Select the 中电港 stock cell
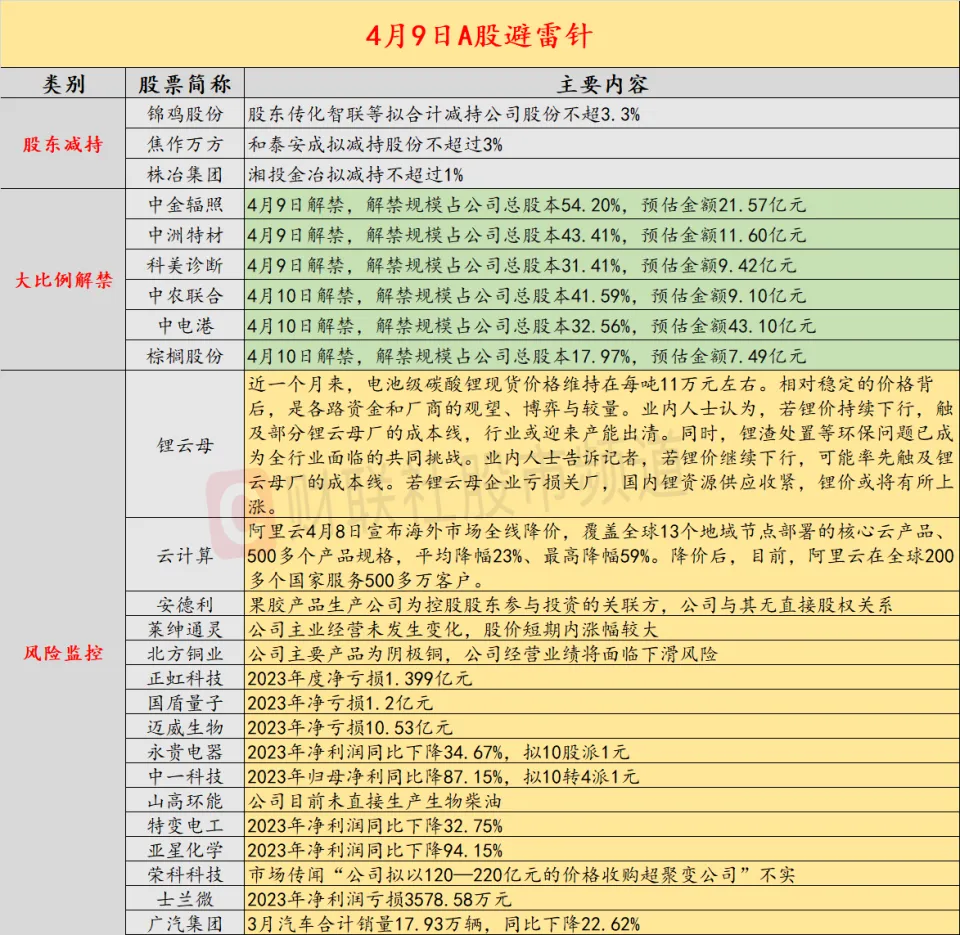 click(x=185, y=326)
